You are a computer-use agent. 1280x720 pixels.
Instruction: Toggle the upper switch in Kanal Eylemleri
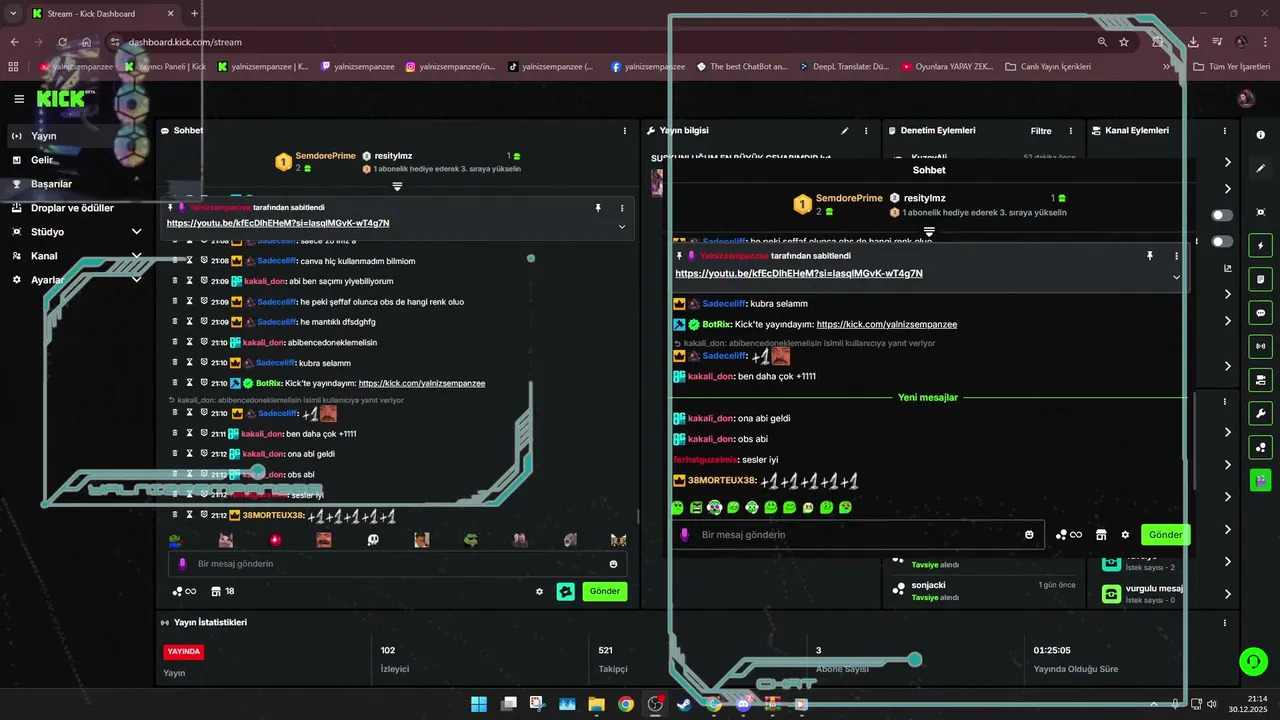(1222, 215)
